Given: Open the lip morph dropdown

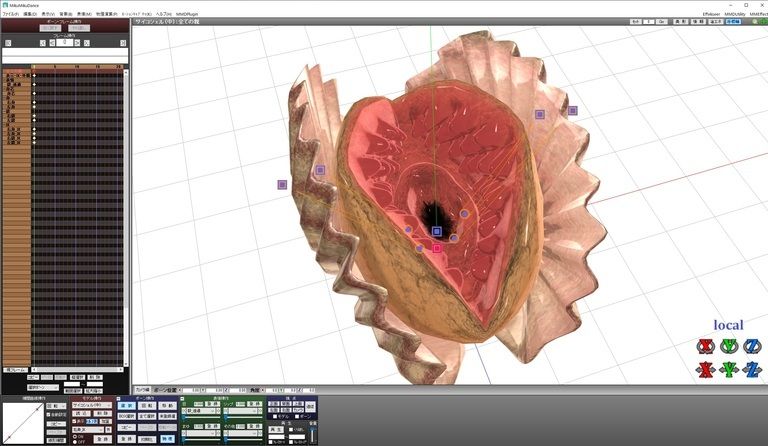Looking at the screenshot, I should coord(242,411).
